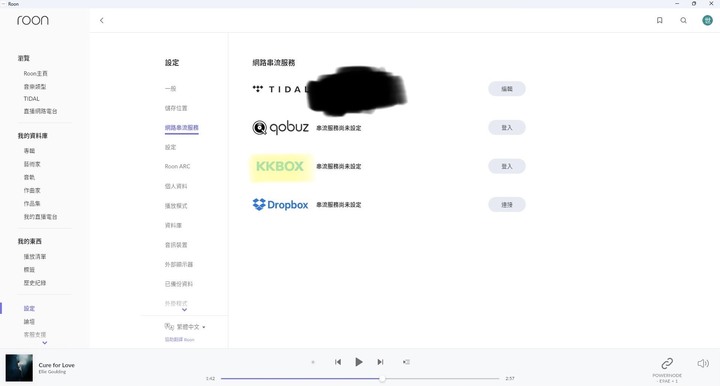Open the POWERNODE zone picker icon
Viewport: 720px width, 386px height.
tap(667, 364)
